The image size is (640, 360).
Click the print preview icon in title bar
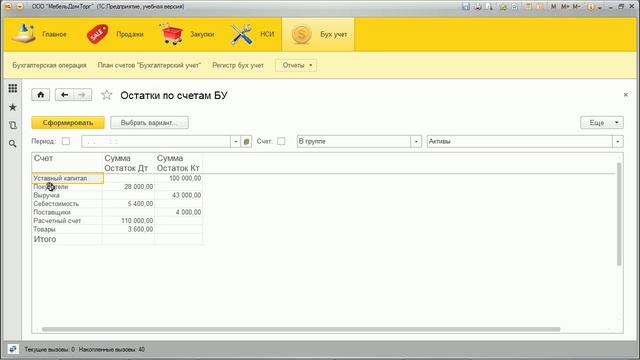489,7
